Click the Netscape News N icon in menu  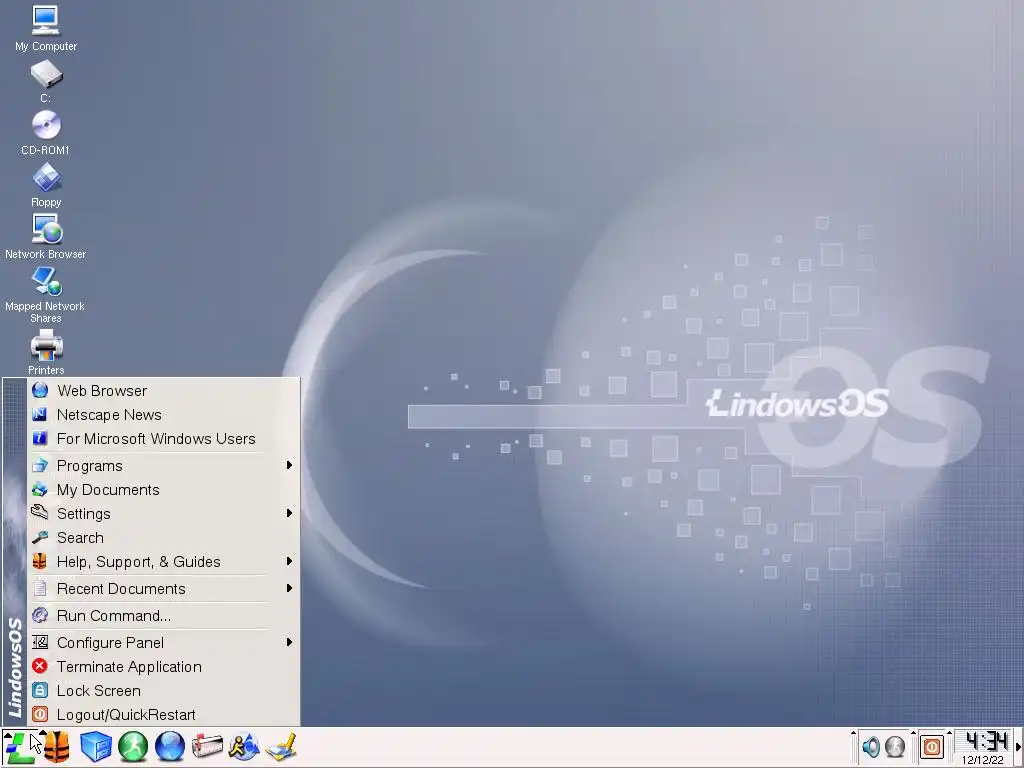pos(40,415)
